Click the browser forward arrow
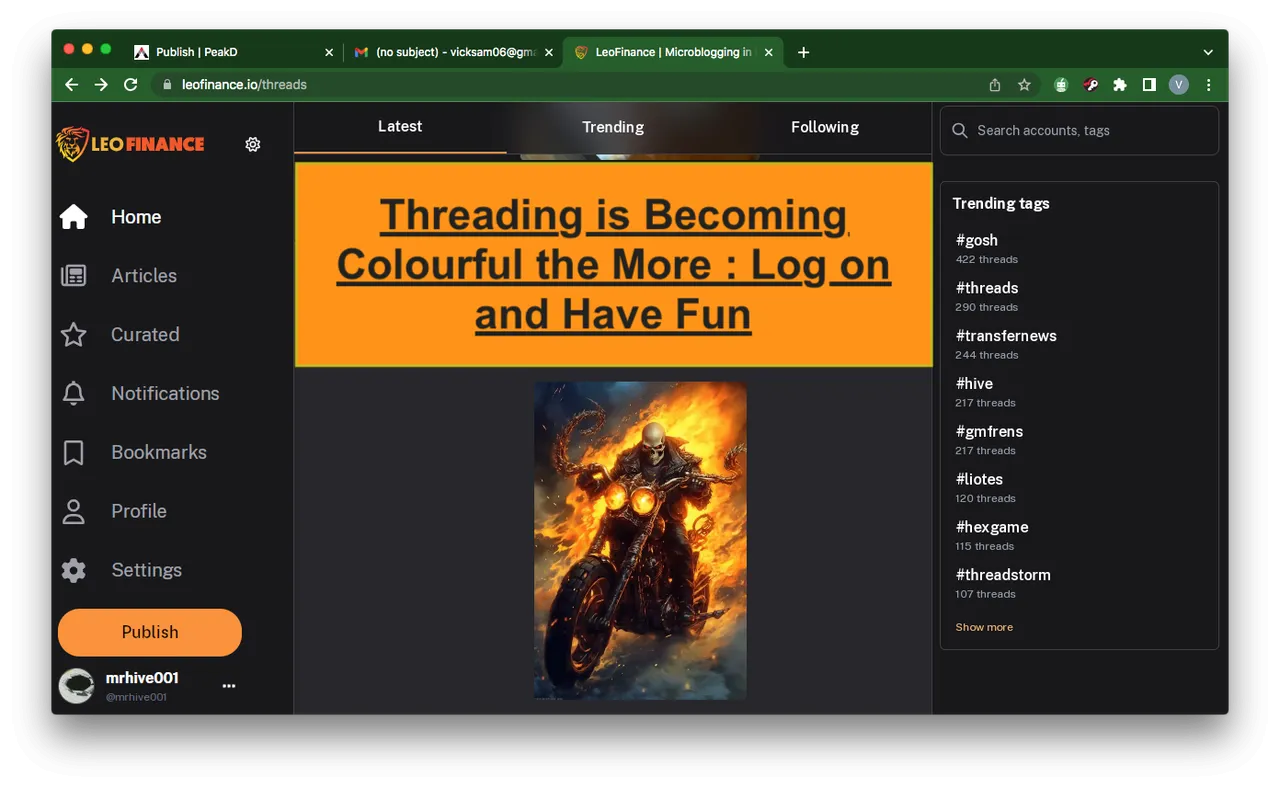 (x=101, y=85)
